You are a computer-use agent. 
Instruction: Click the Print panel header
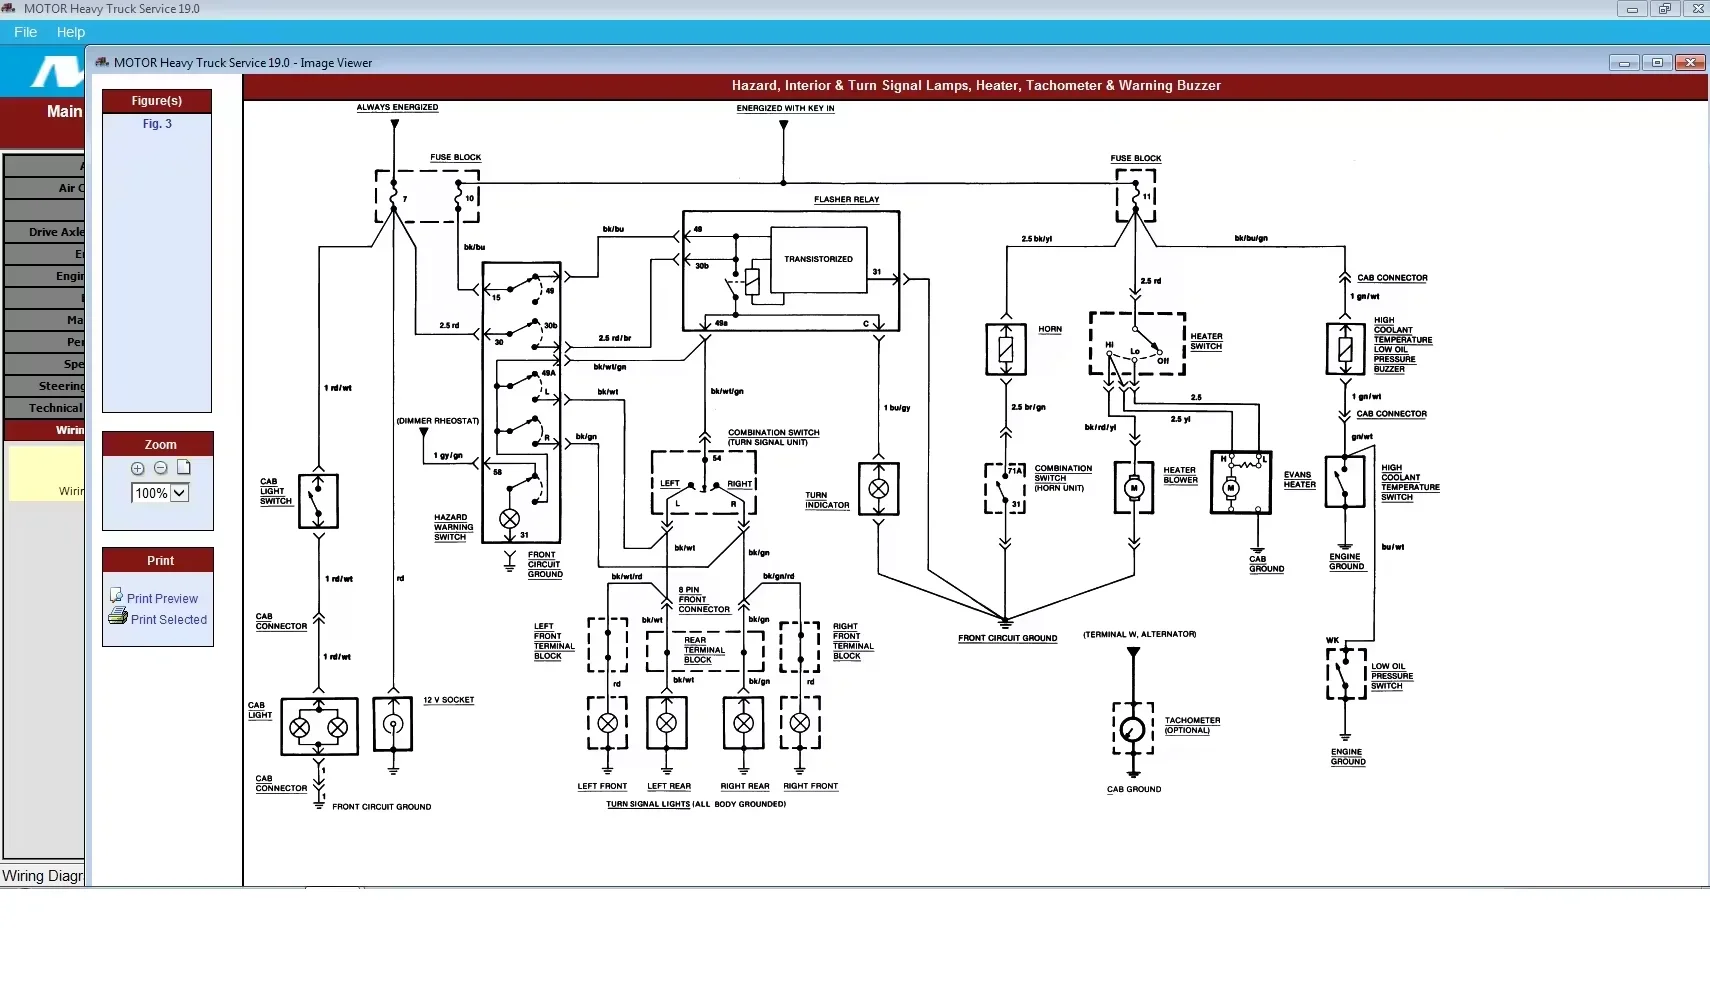tap(160, 561)
